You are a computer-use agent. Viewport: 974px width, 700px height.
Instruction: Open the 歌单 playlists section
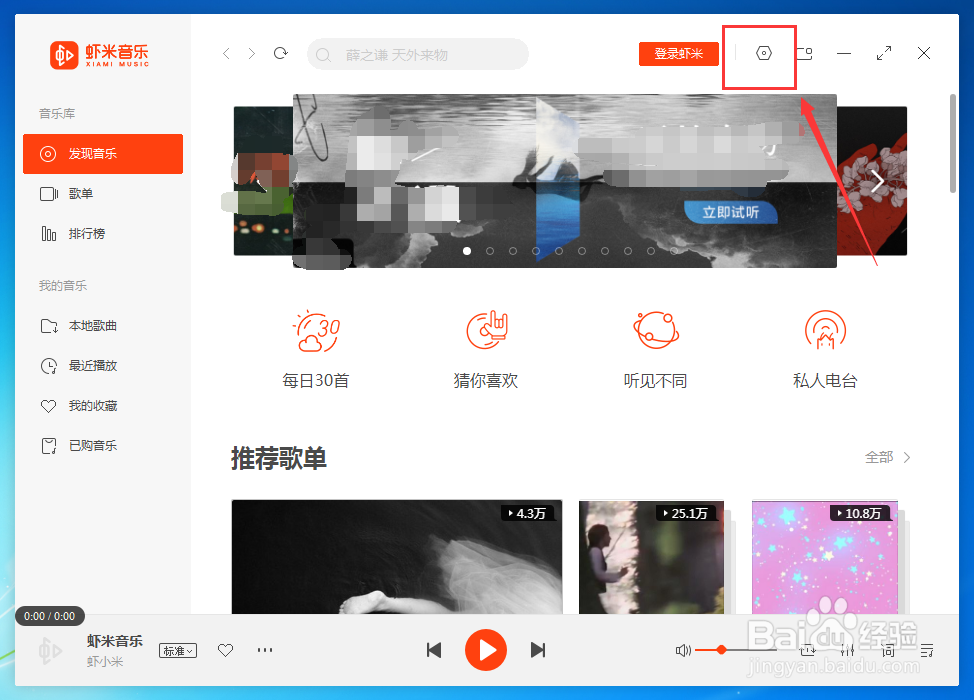click(103, 194)
